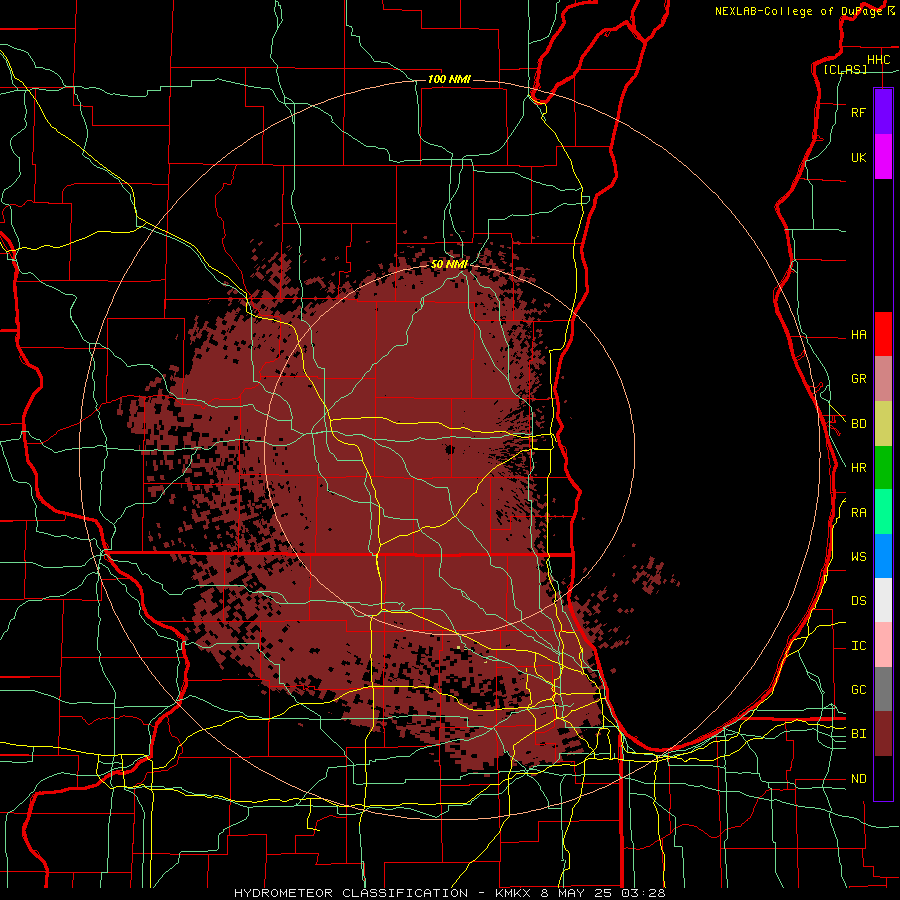Click the 100 NMI range ring label
This screenshot has width=900, height=900.
(449, 79)
